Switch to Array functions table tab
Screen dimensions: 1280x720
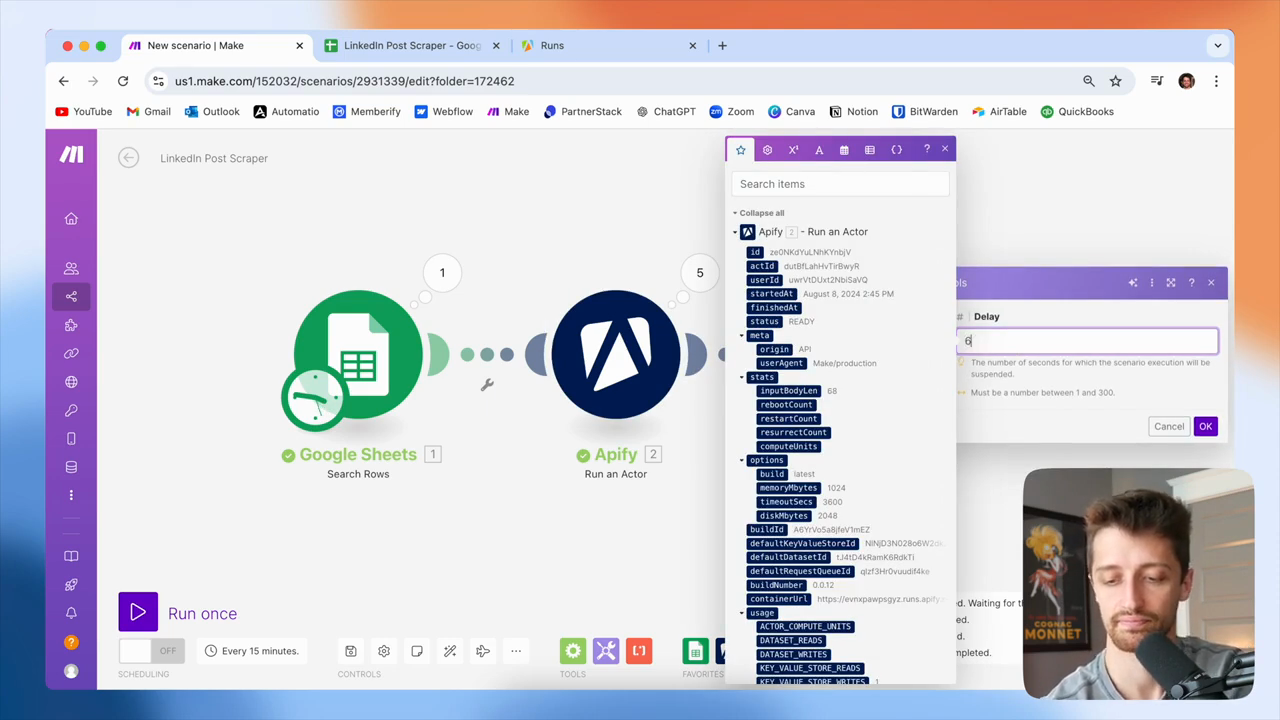870,150
